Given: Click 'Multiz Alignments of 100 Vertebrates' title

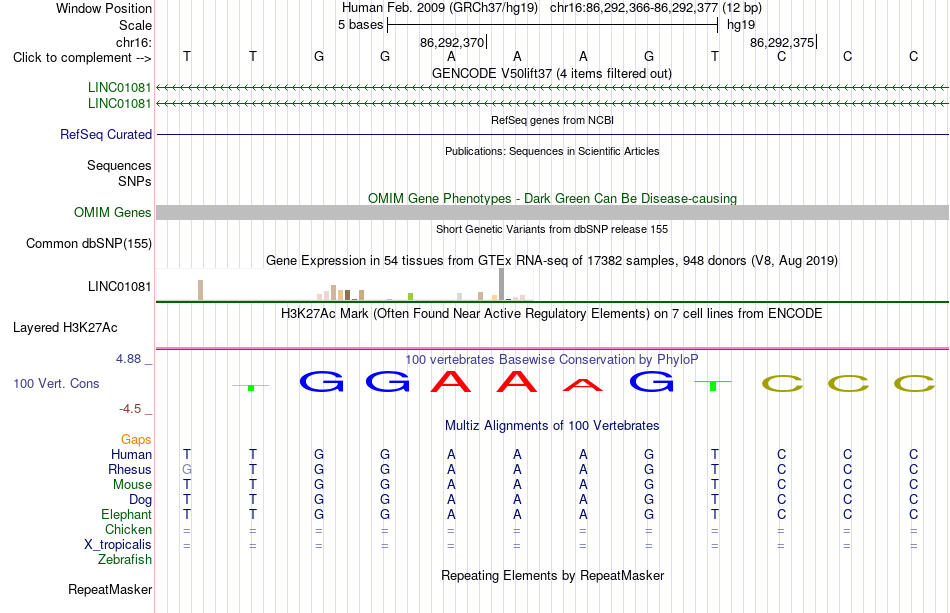Looking at the screenshot, I should pos(552,425).
